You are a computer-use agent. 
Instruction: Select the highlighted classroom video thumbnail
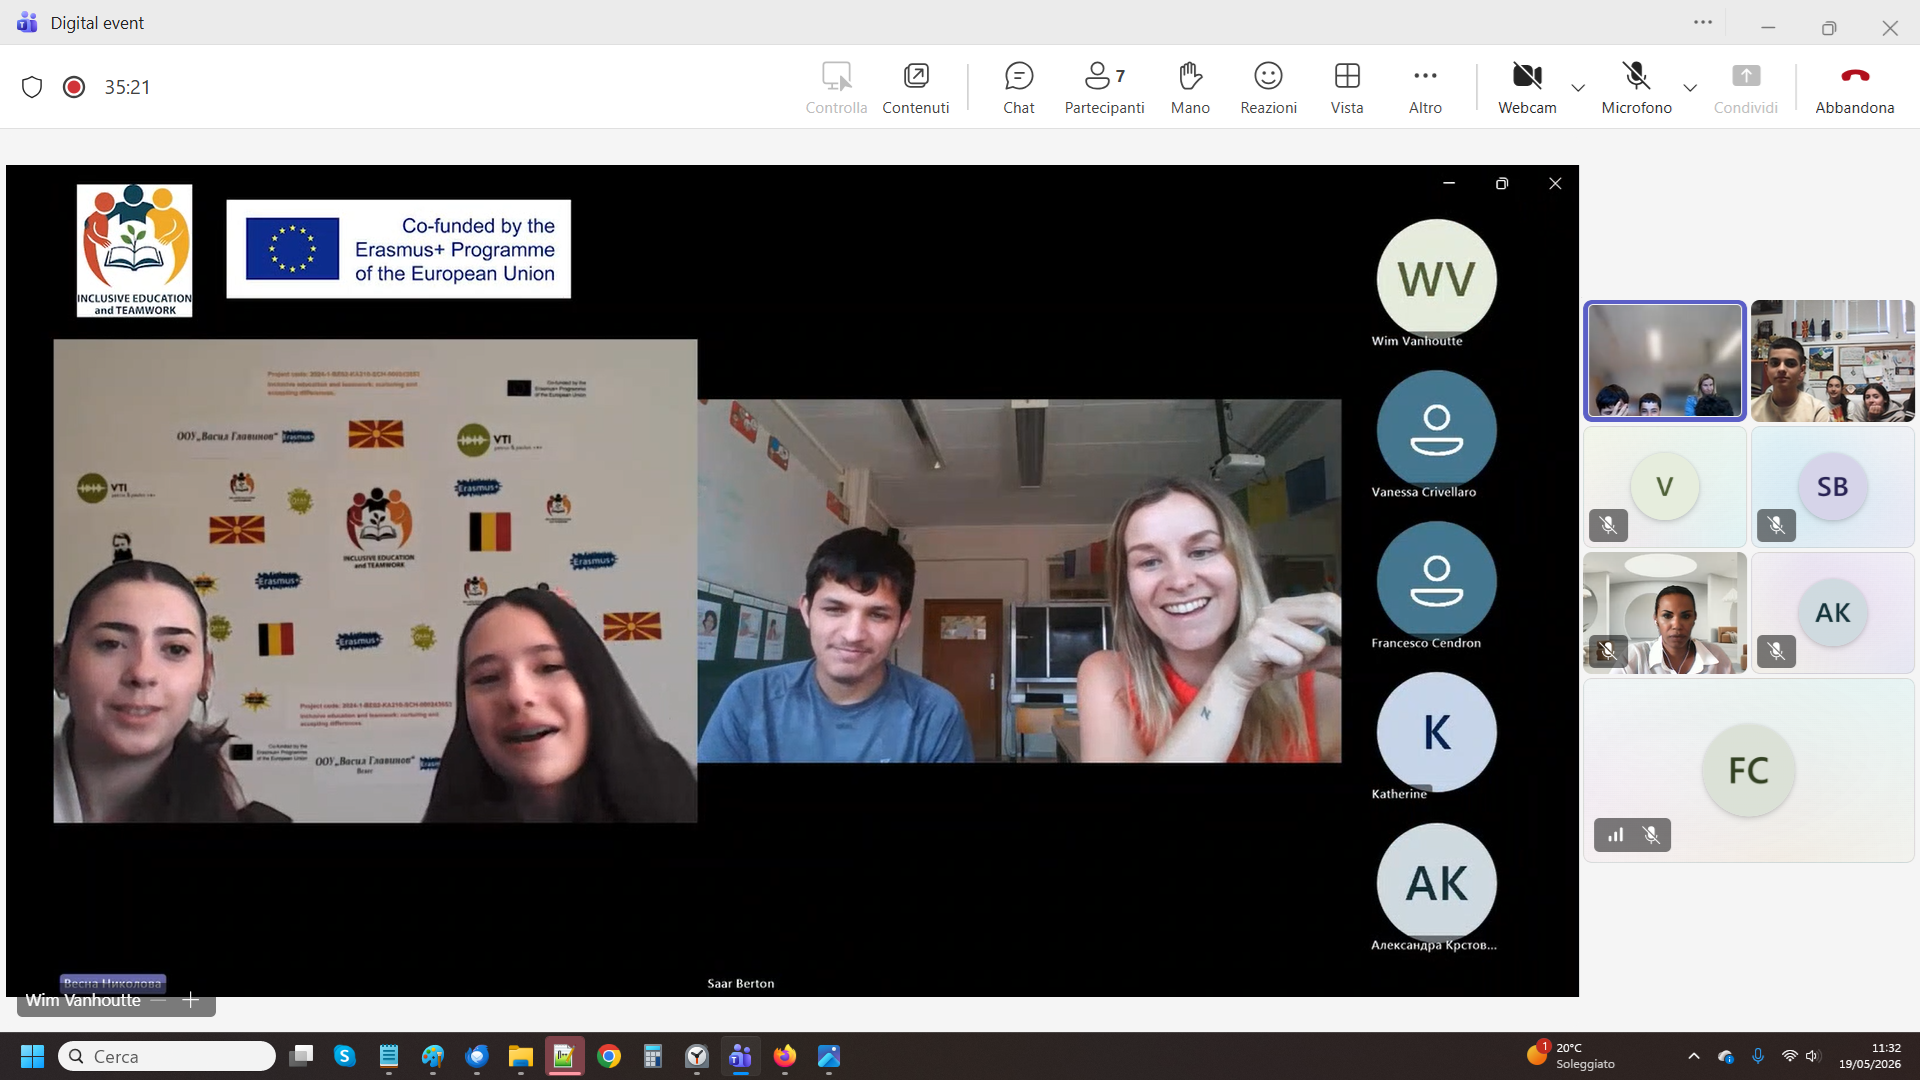(x=1665, y=361)
